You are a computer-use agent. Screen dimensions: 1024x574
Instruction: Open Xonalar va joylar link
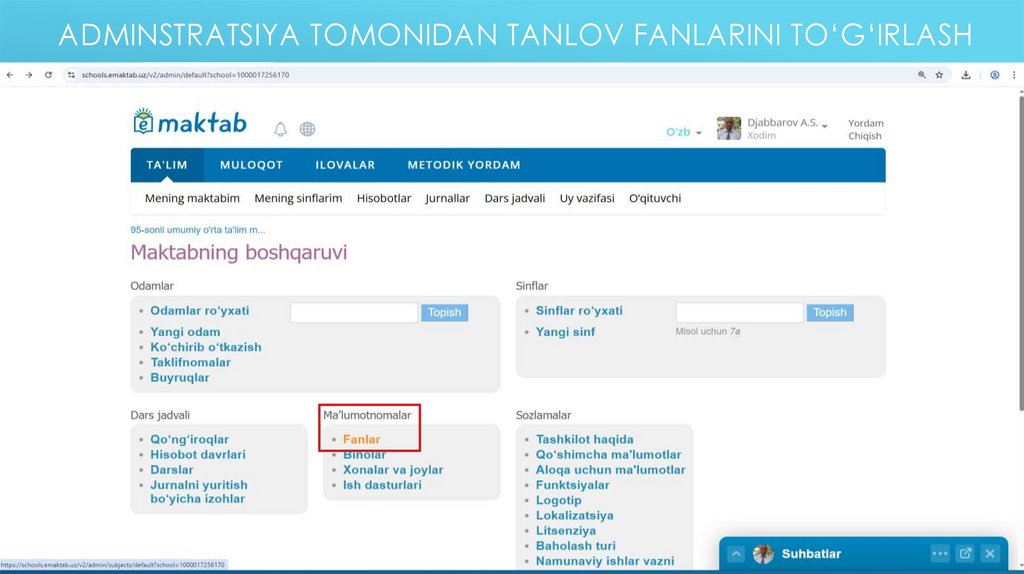tap(393, 470)
